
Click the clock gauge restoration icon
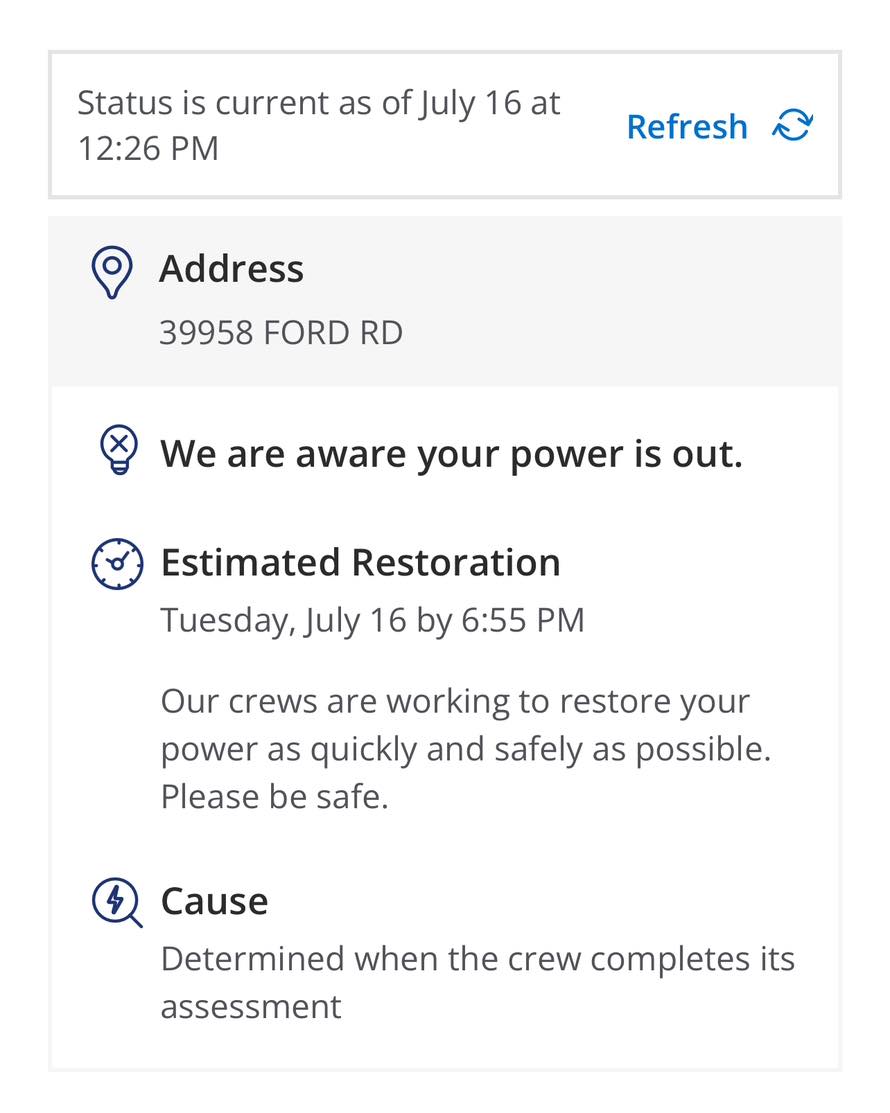coord(117,564)
